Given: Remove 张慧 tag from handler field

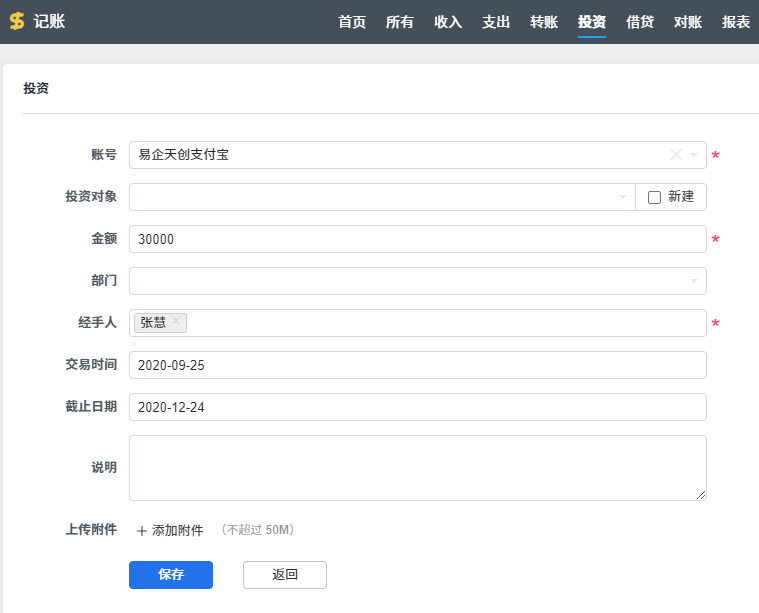Looking at the screenshot, I should click(x=176, y=321).
